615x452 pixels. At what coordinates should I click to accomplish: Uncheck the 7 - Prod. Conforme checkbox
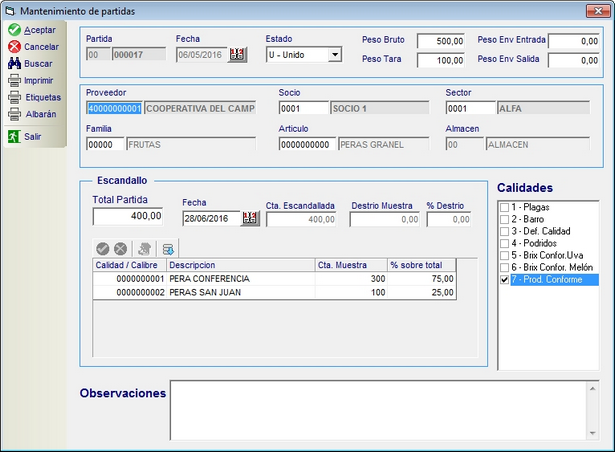504,280
